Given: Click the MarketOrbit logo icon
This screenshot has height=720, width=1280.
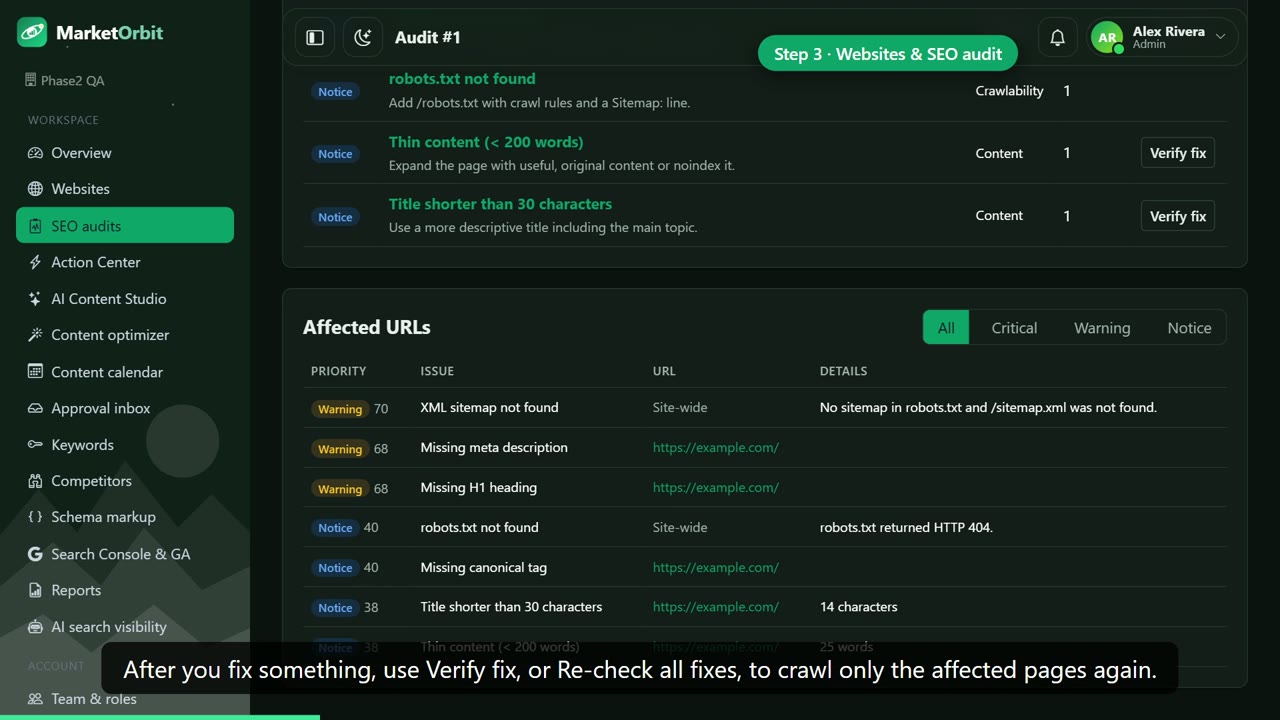Looking at the screenshot, I should (32, 32).
